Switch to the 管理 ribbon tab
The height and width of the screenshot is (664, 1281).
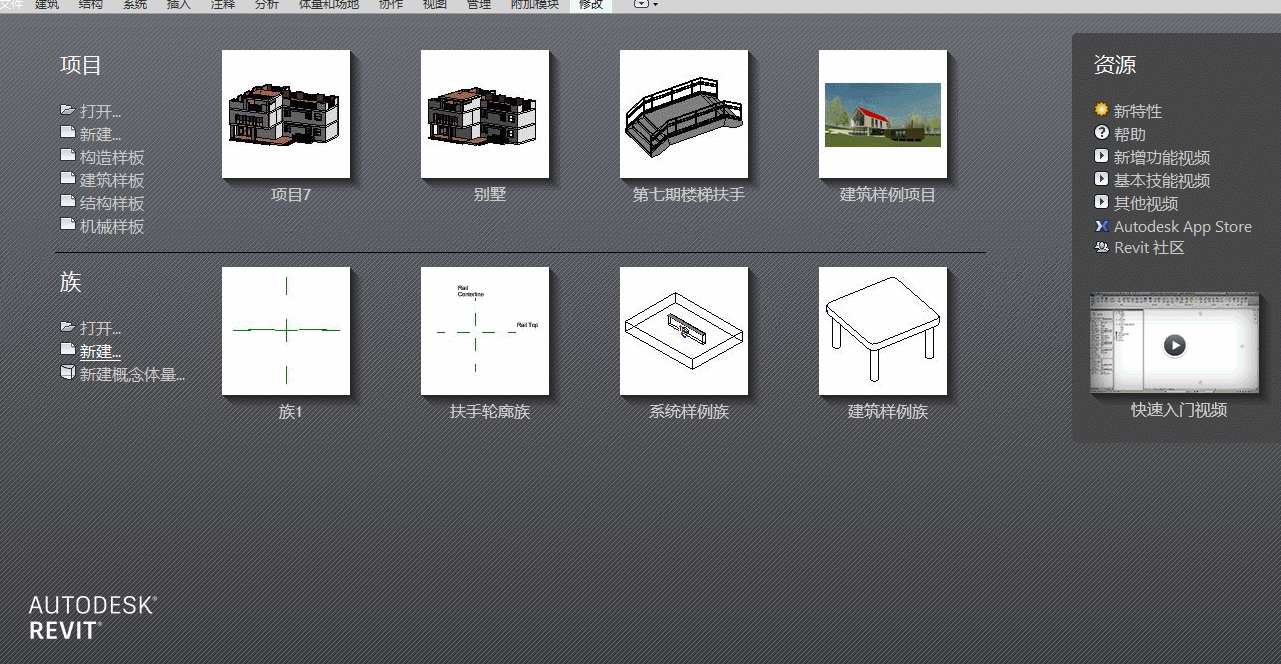[x=479, y=5]
